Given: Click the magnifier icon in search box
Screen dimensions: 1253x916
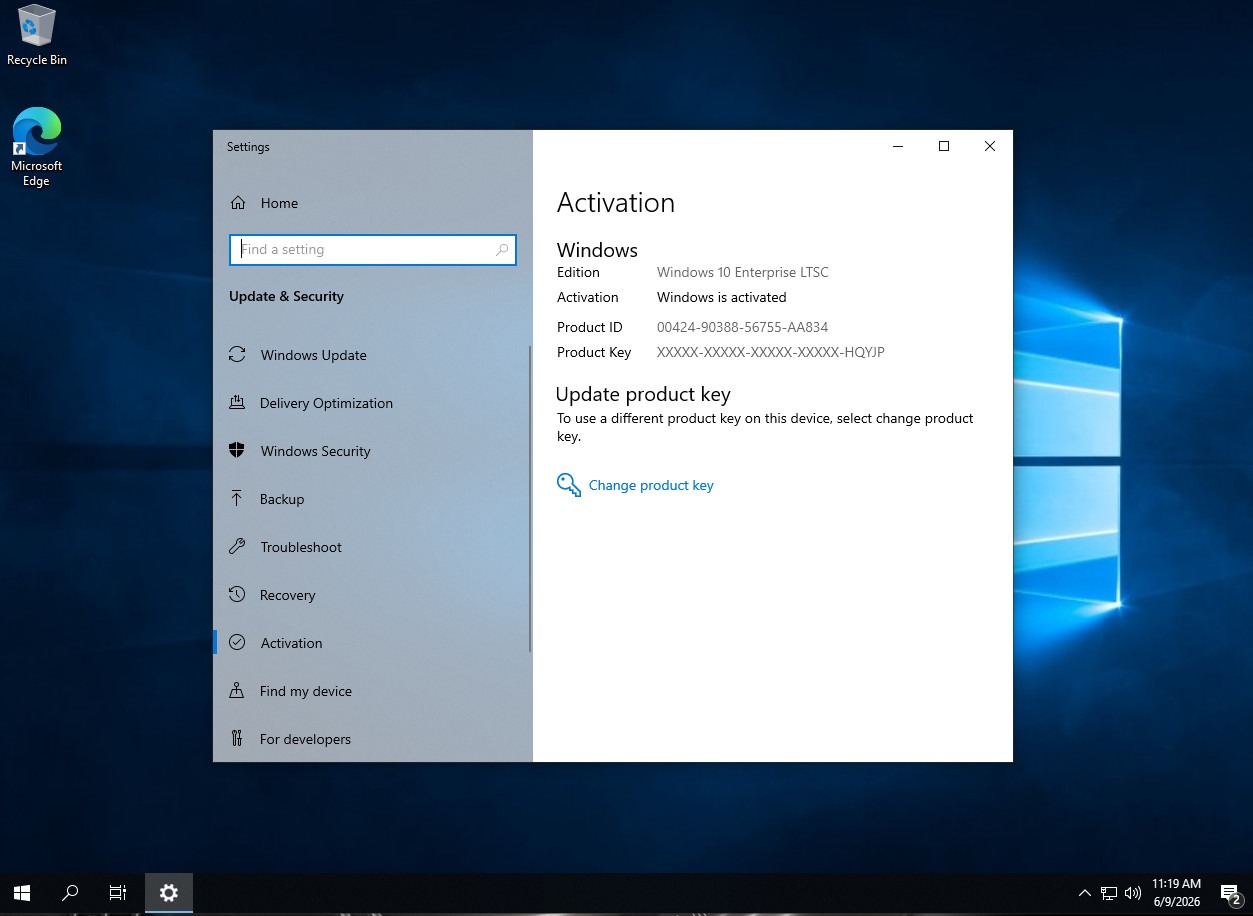Looking at the screenshot, I should tap(502, 250).
